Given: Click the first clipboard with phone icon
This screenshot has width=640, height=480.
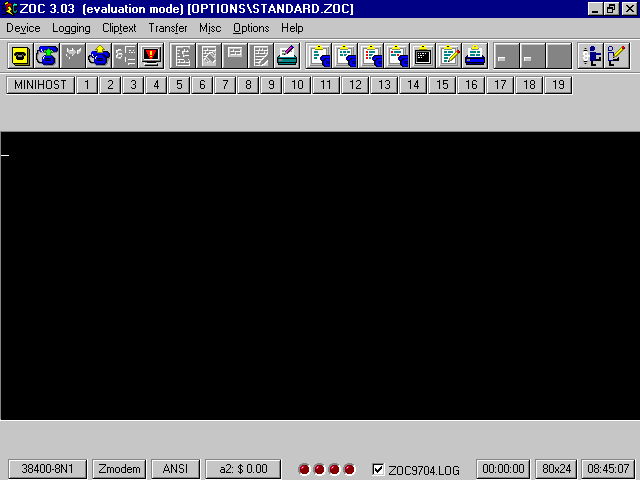Looking at the screenshot, I should coord(320,56).
